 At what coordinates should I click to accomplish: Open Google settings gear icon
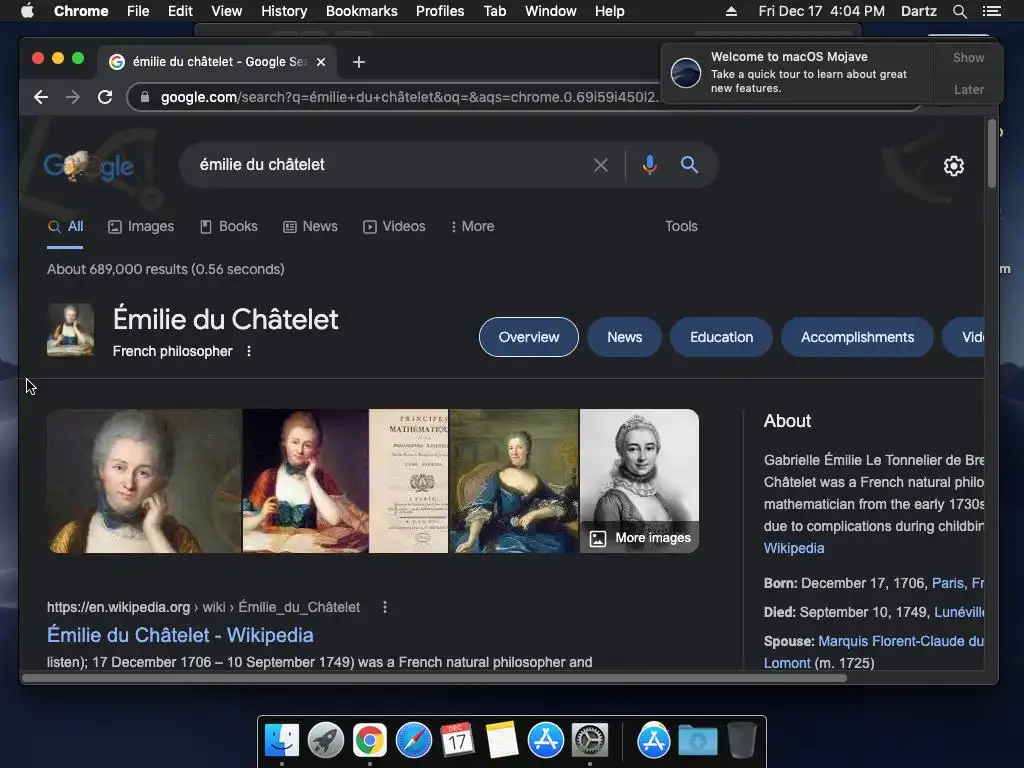[x=953, y=166]
